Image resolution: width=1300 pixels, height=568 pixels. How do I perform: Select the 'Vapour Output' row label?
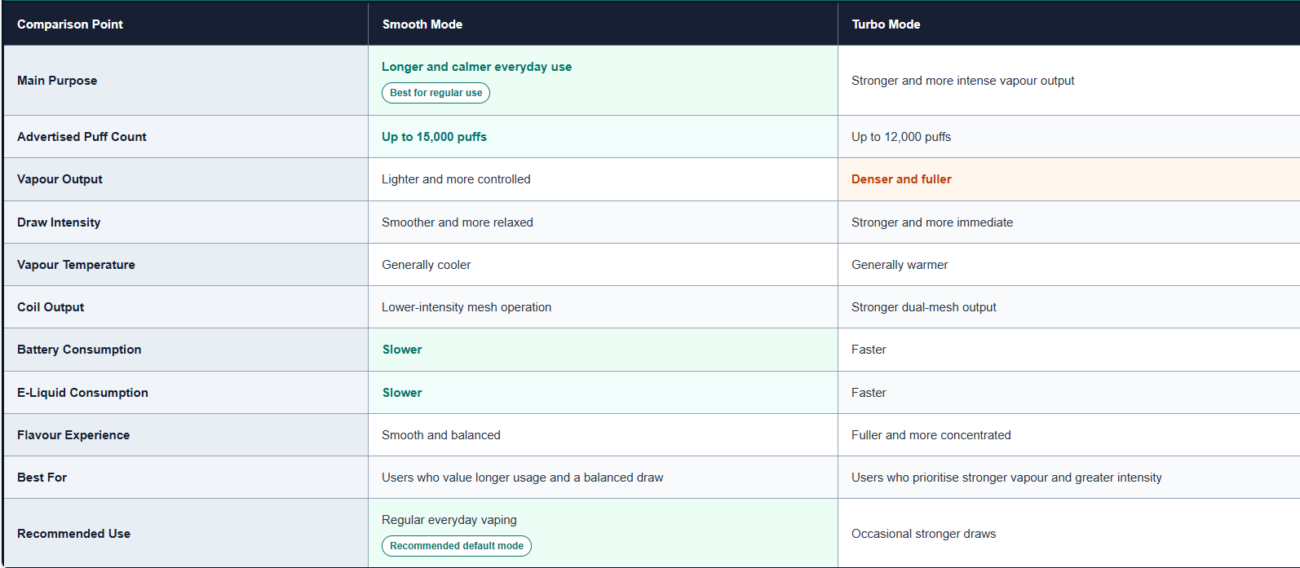pyautogui.click(x=60, y=180)
